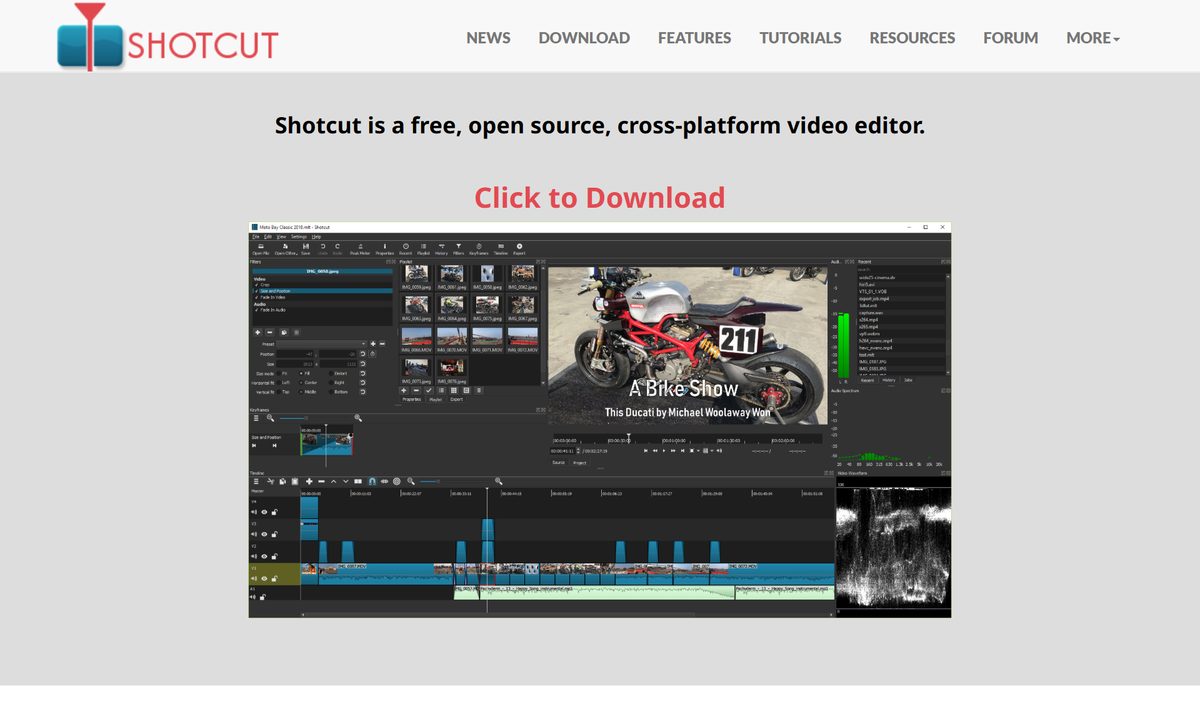This screenshot has width=1200, height=713.
Task: Click the timeline ripple delete minus icon
Action: point(321,481)
